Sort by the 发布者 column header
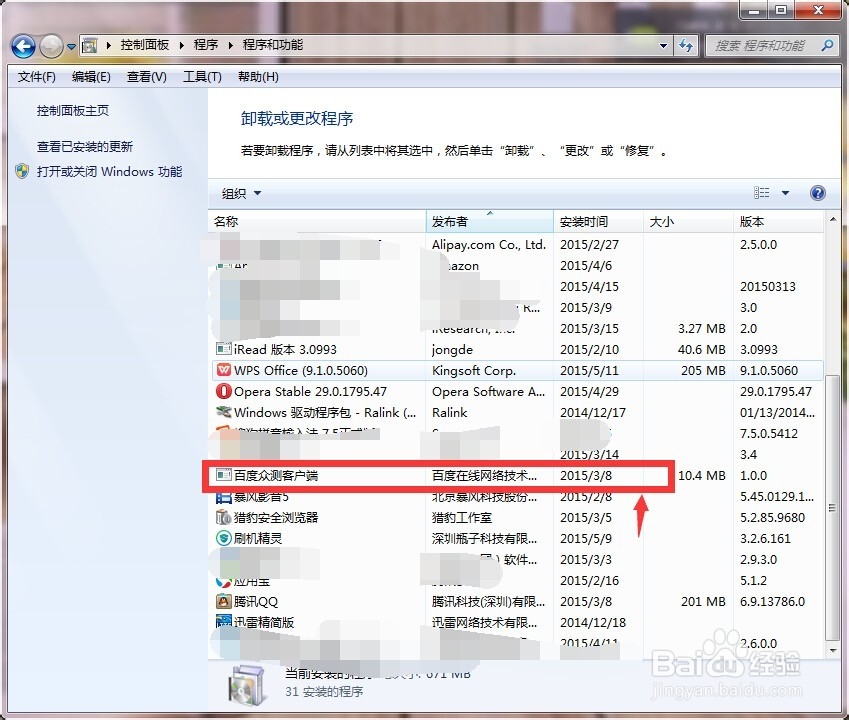Image resolution: width=849 pixels, height=720 pixels. (x=489, y=221)
